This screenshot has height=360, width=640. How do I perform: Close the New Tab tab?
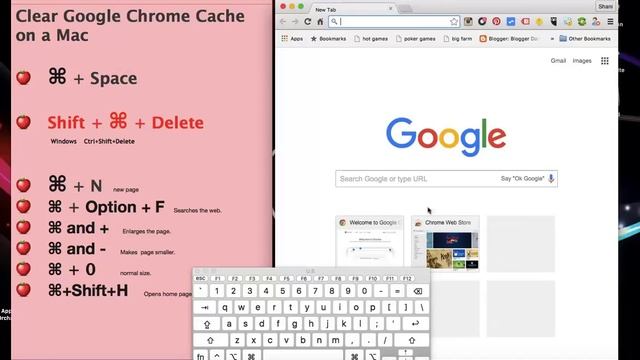click(x=390, y=9)
